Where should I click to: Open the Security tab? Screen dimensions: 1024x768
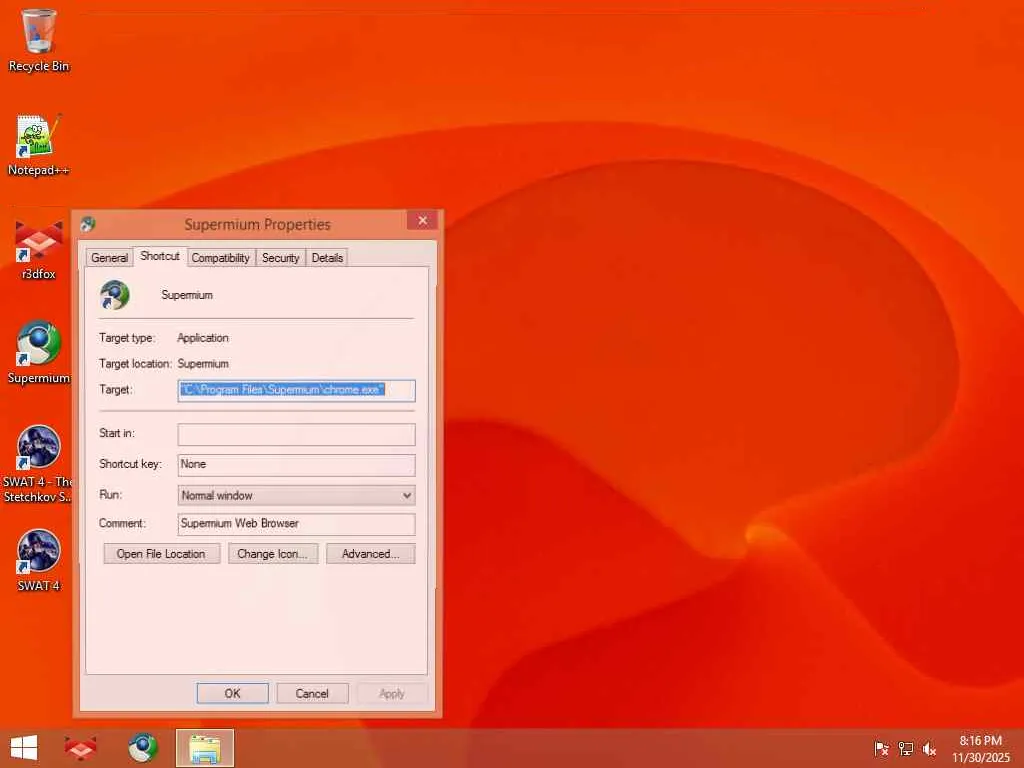coord(281,257)
